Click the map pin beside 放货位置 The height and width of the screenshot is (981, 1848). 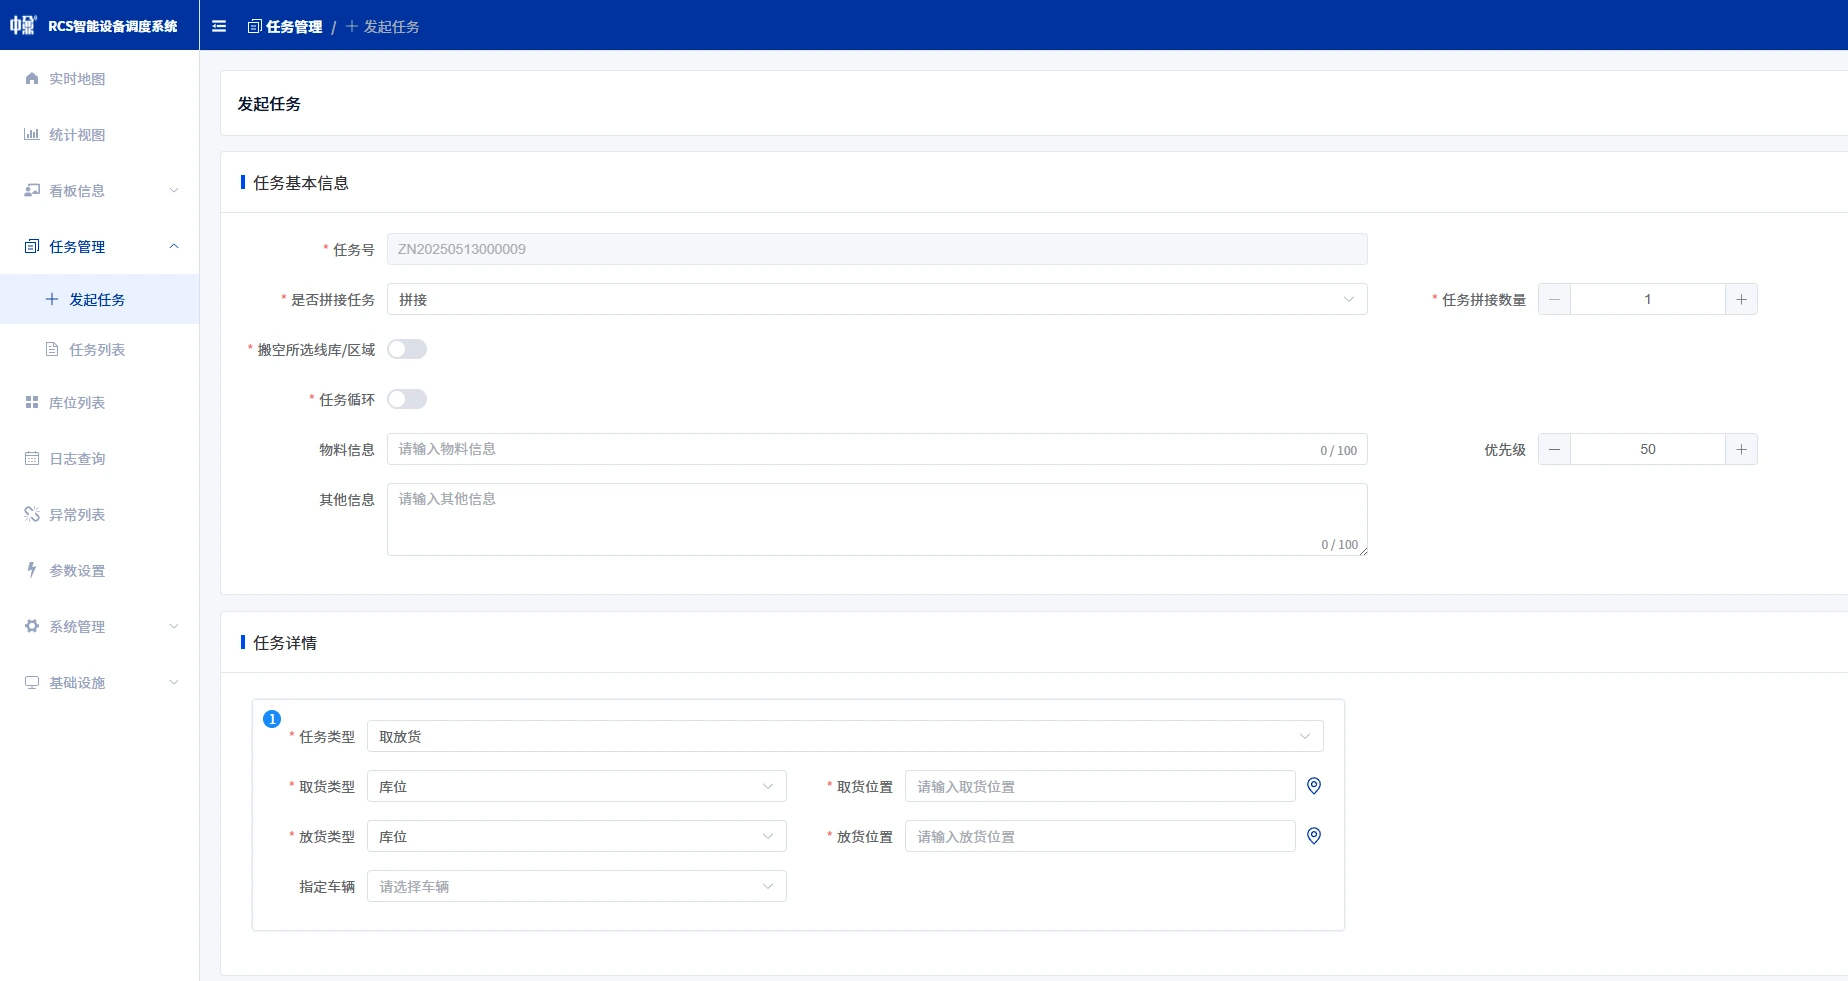[1314, 836]
